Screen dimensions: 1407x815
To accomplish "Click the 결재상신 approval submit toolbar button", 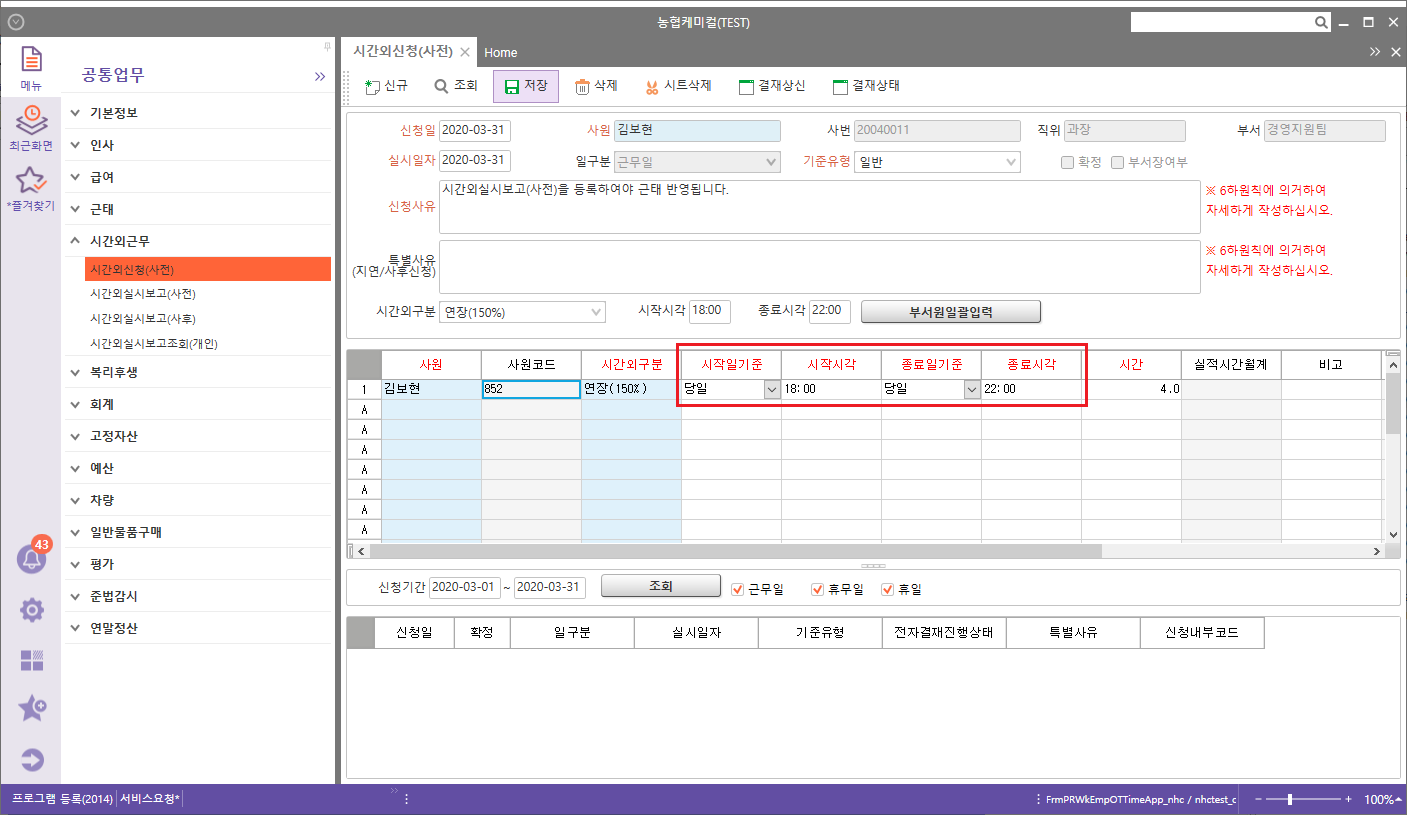I will tap(771, 87).
